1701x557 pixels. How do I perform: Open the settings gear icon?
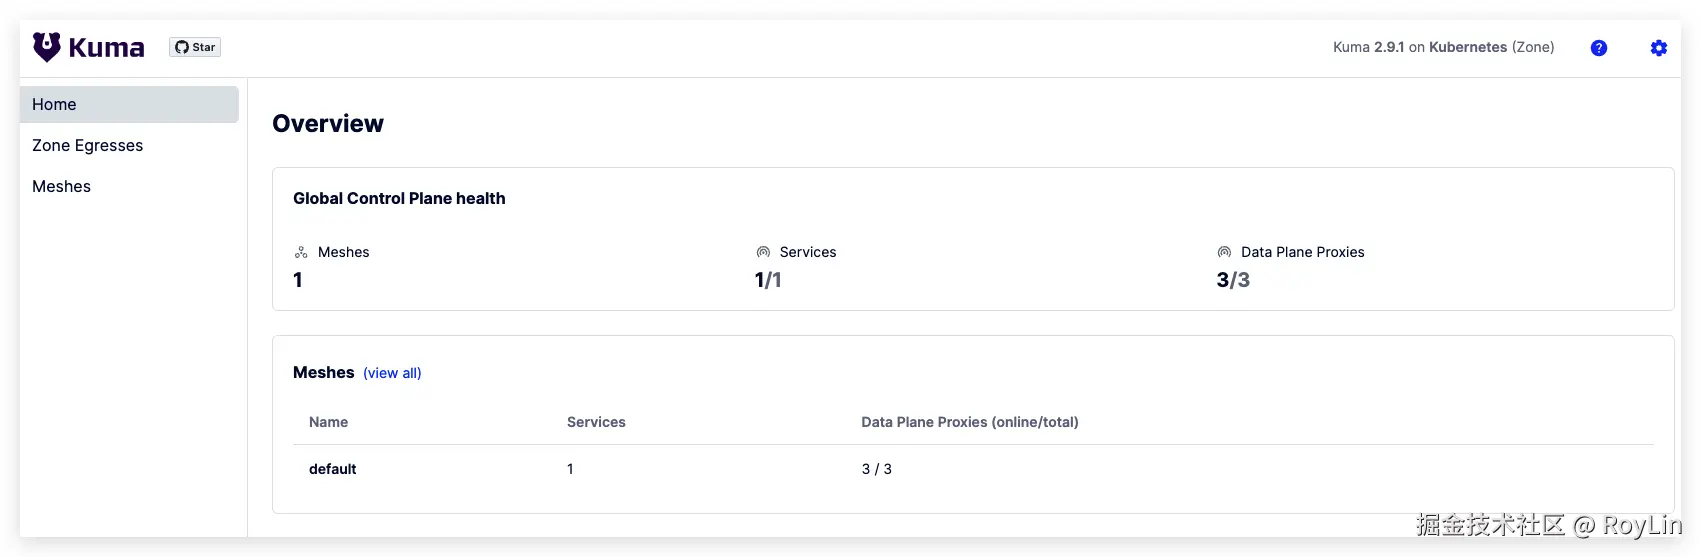pyautogui.click(x=1659, y=48)
